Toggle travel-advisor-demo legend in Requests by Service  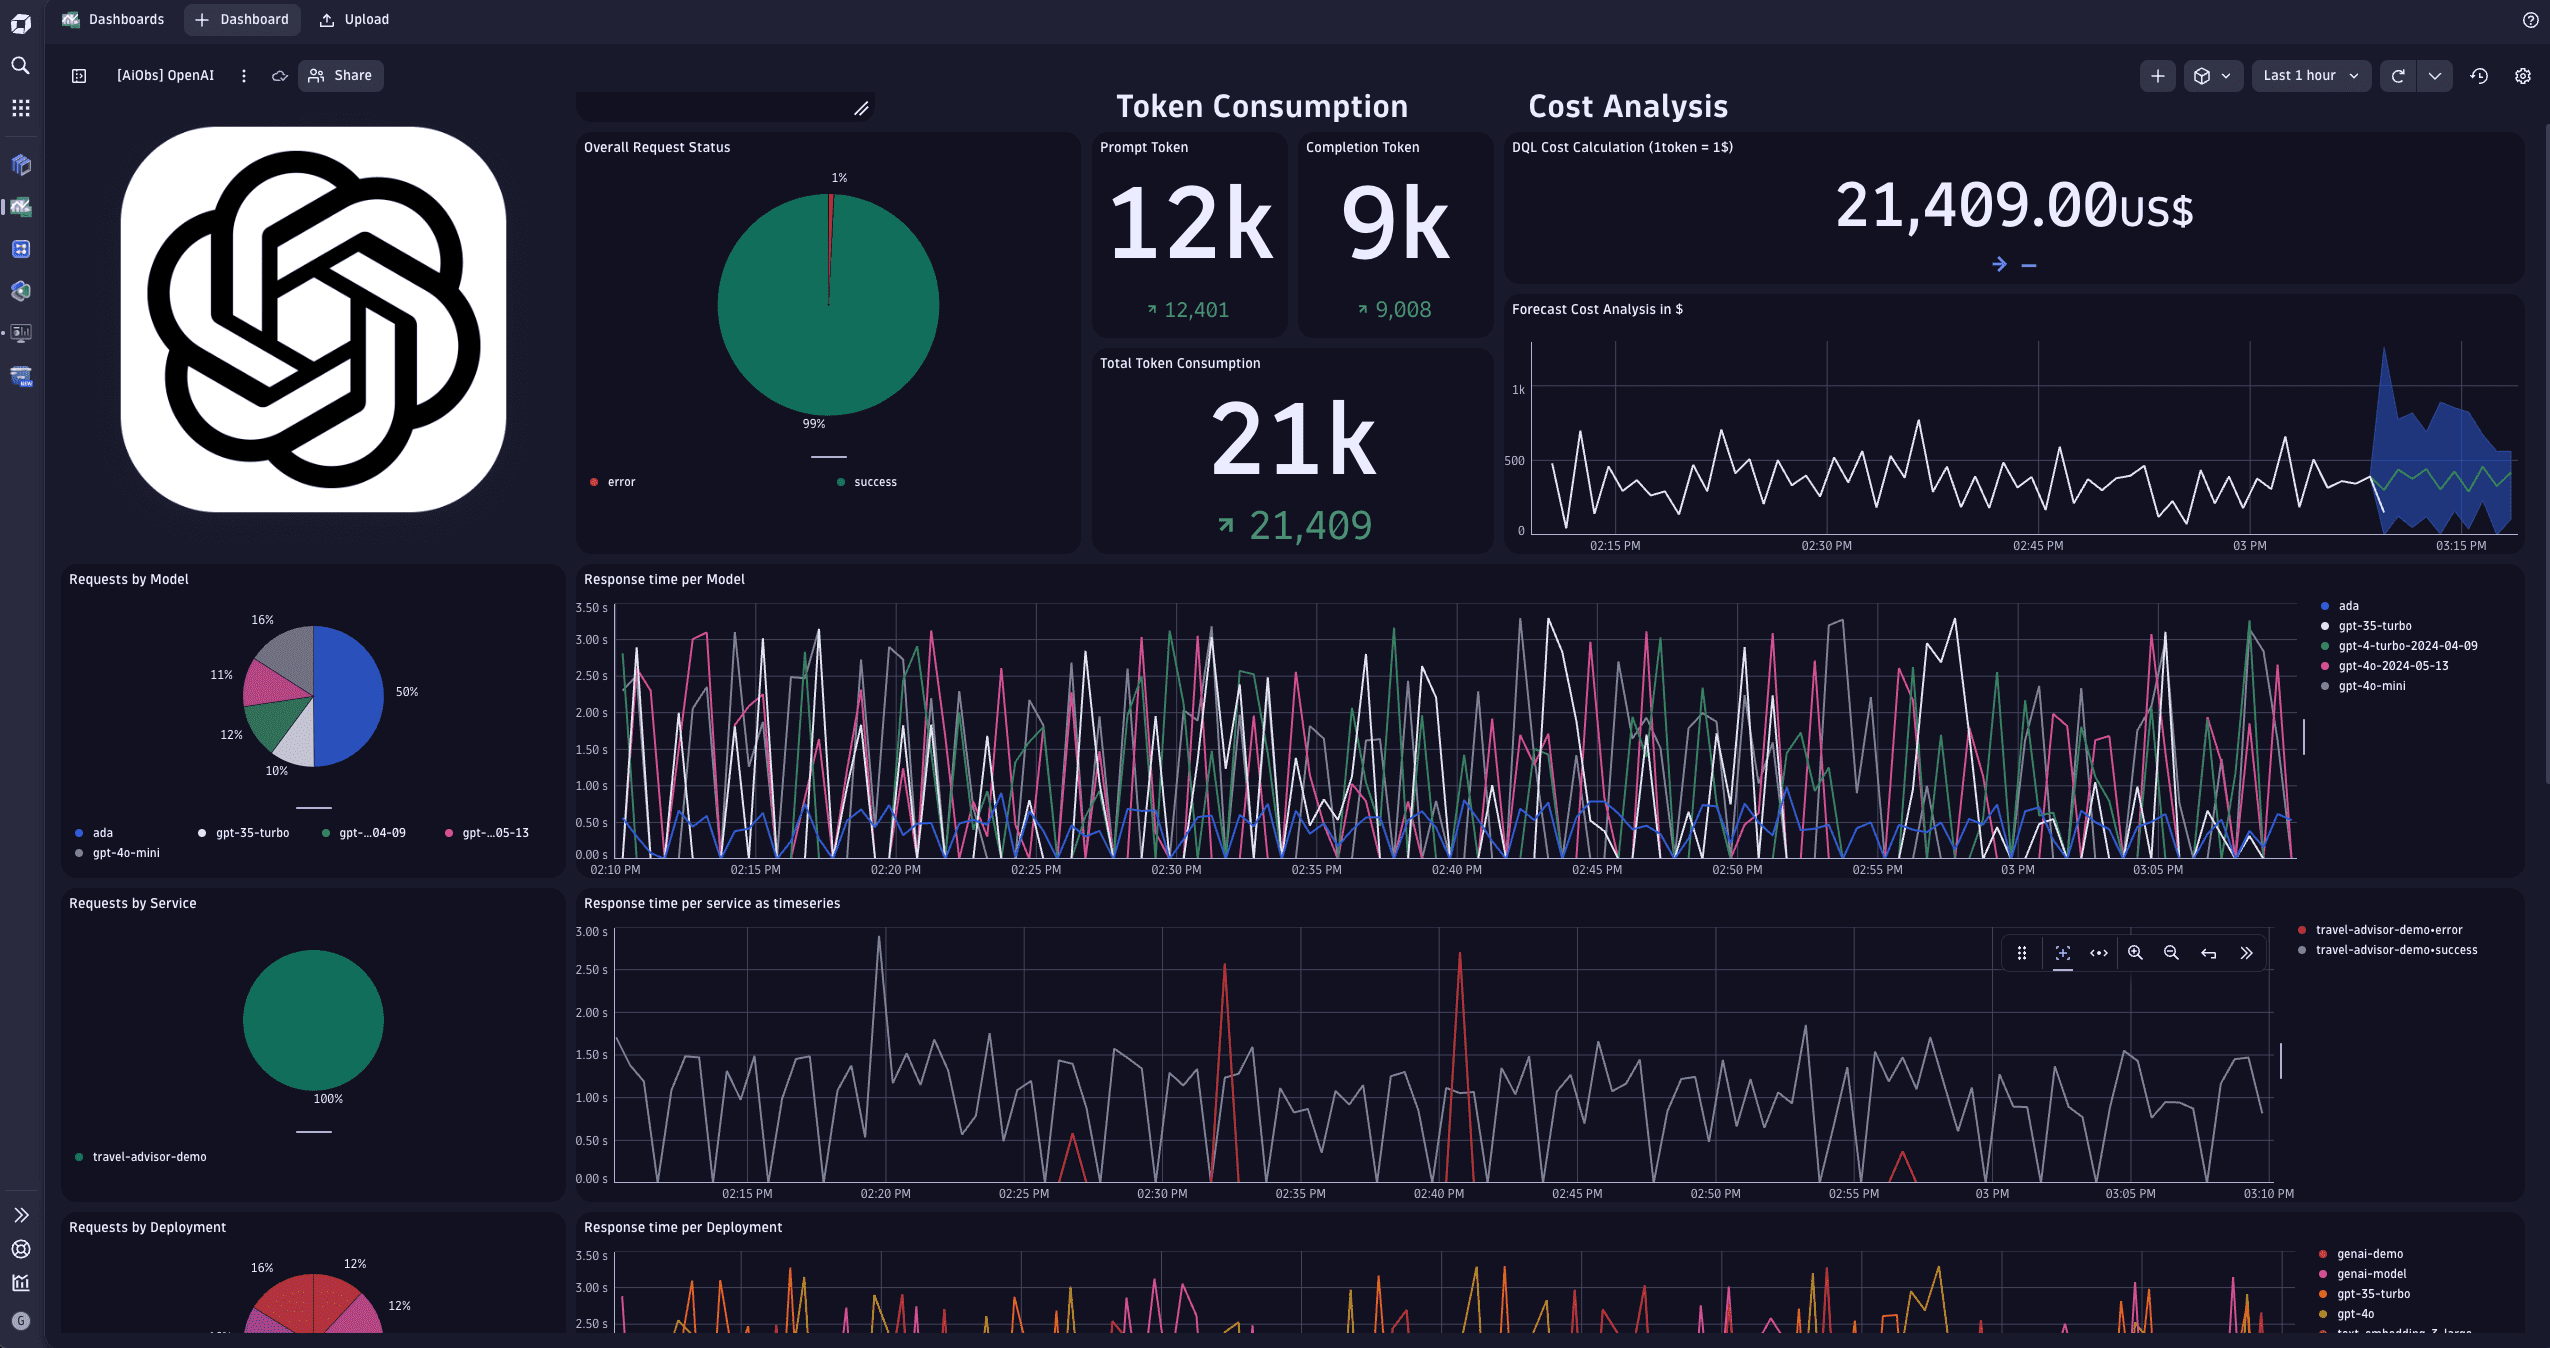[141, 1157]
